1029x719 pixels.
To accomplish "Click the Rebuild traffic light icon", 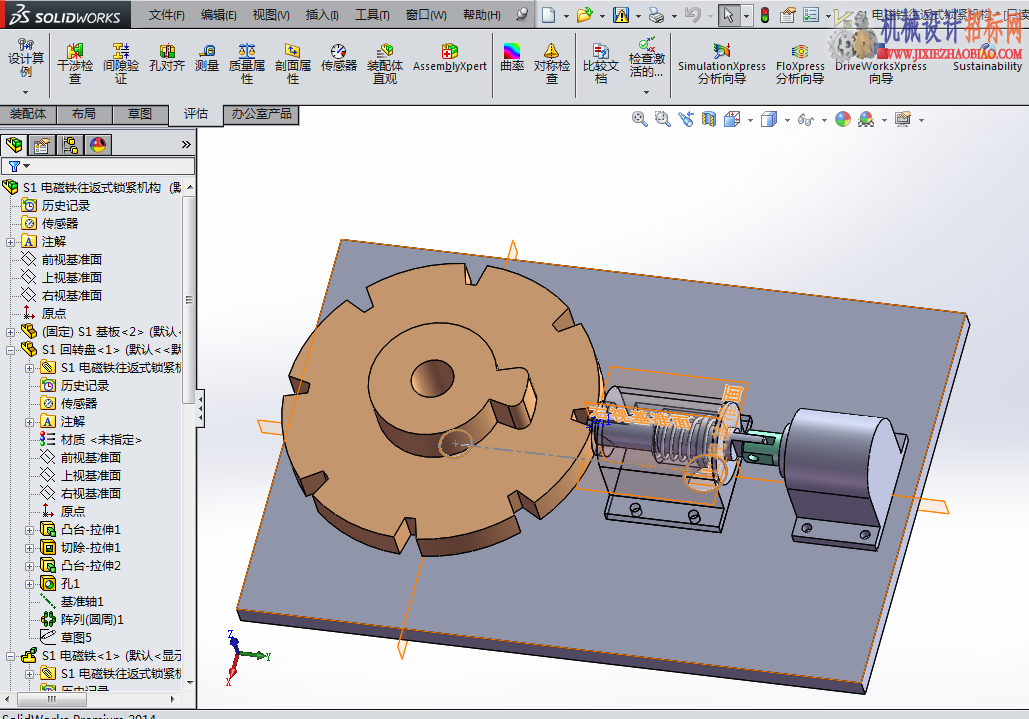I will (x=765, y=14).
